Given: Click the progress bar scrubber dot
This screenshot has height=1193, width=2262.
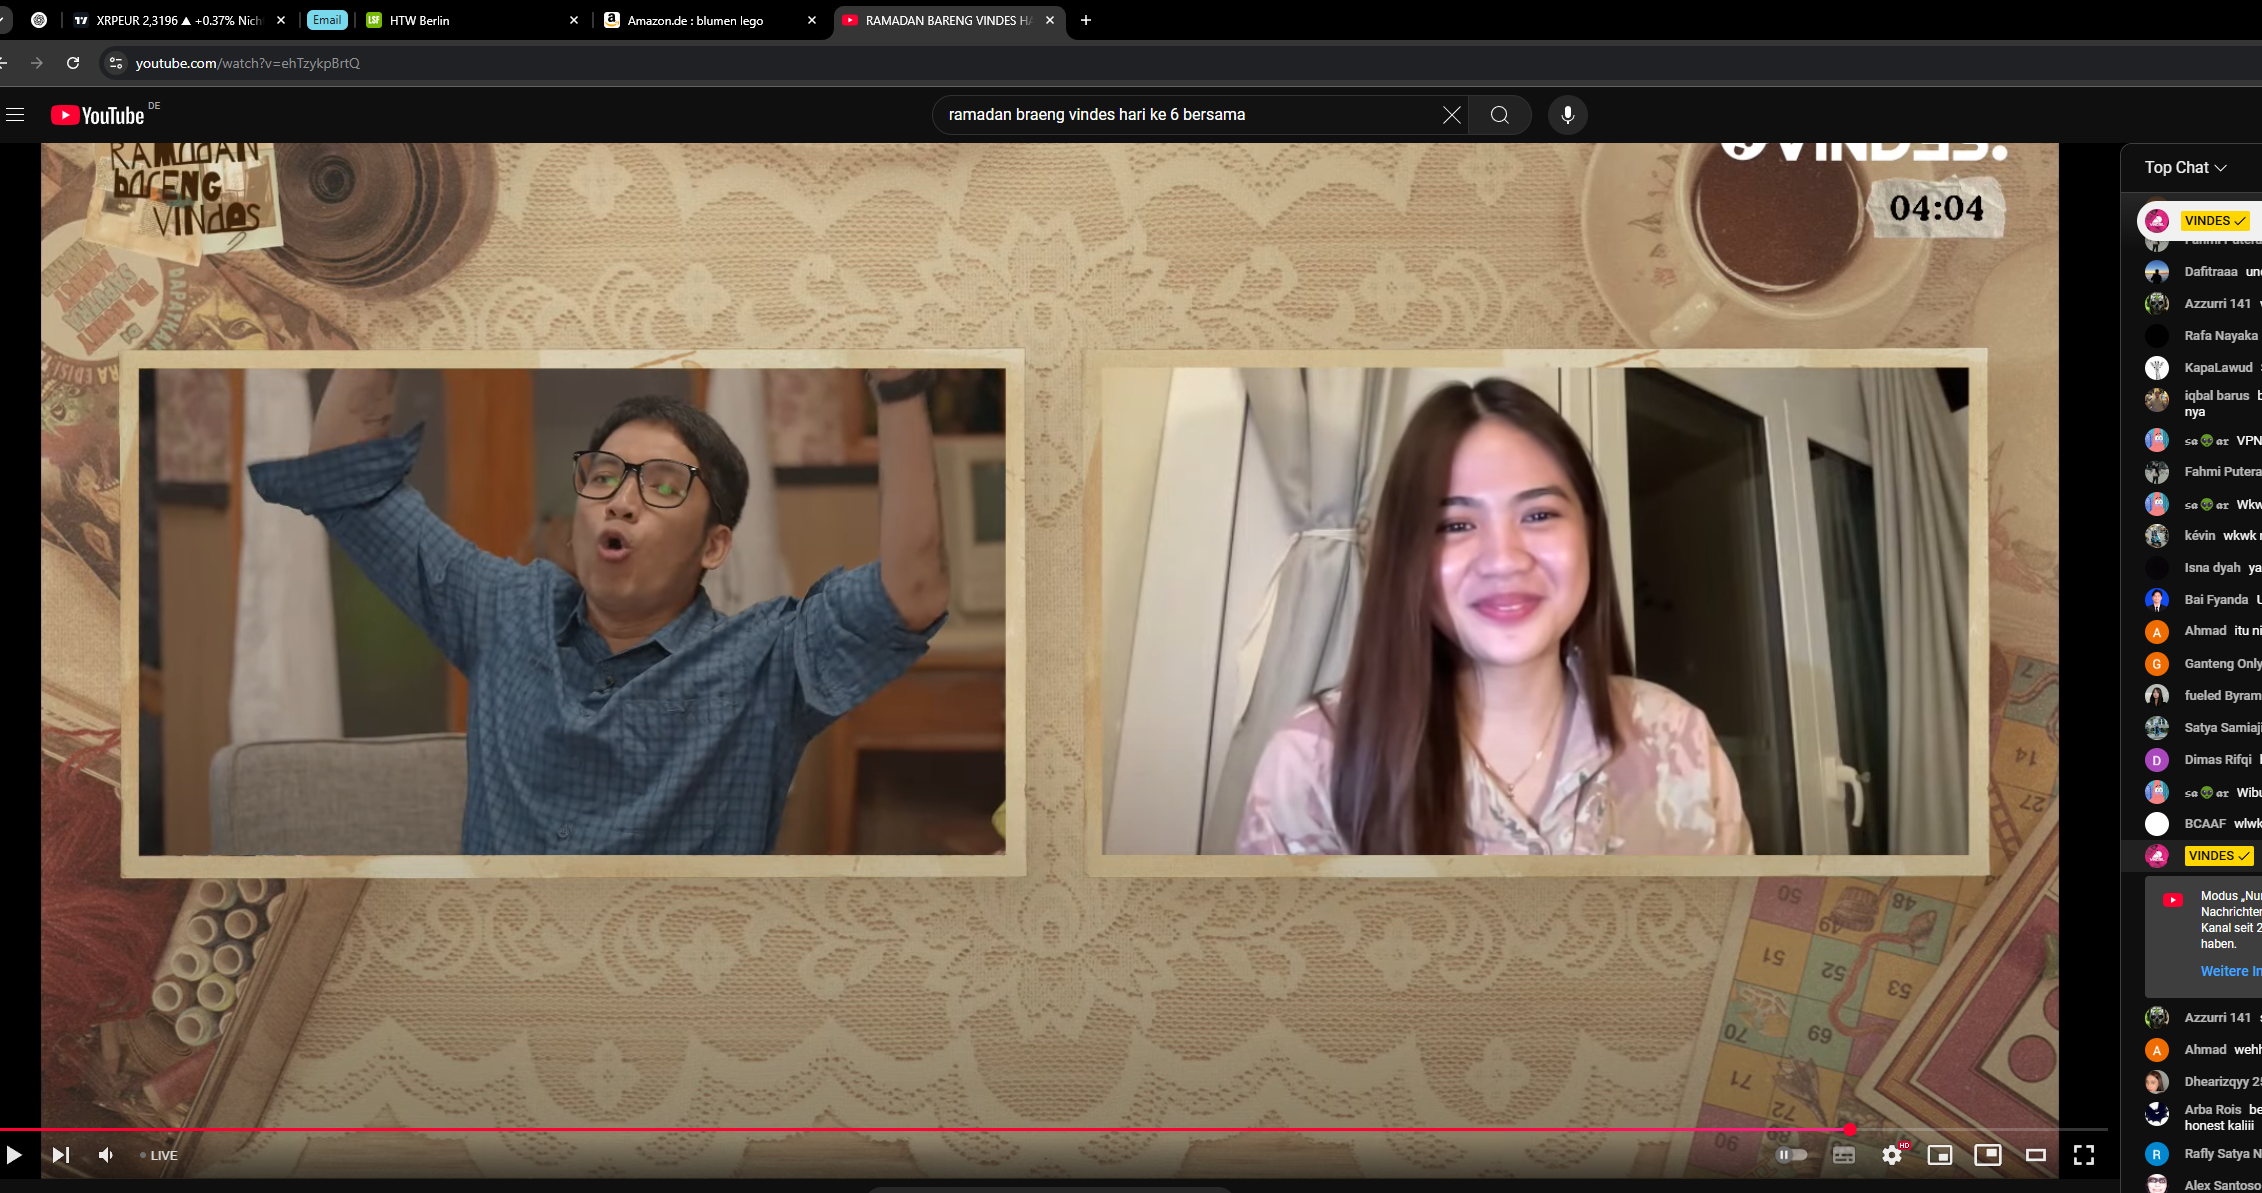Looking at the screenshot, I should (x=1850, y=1129).
